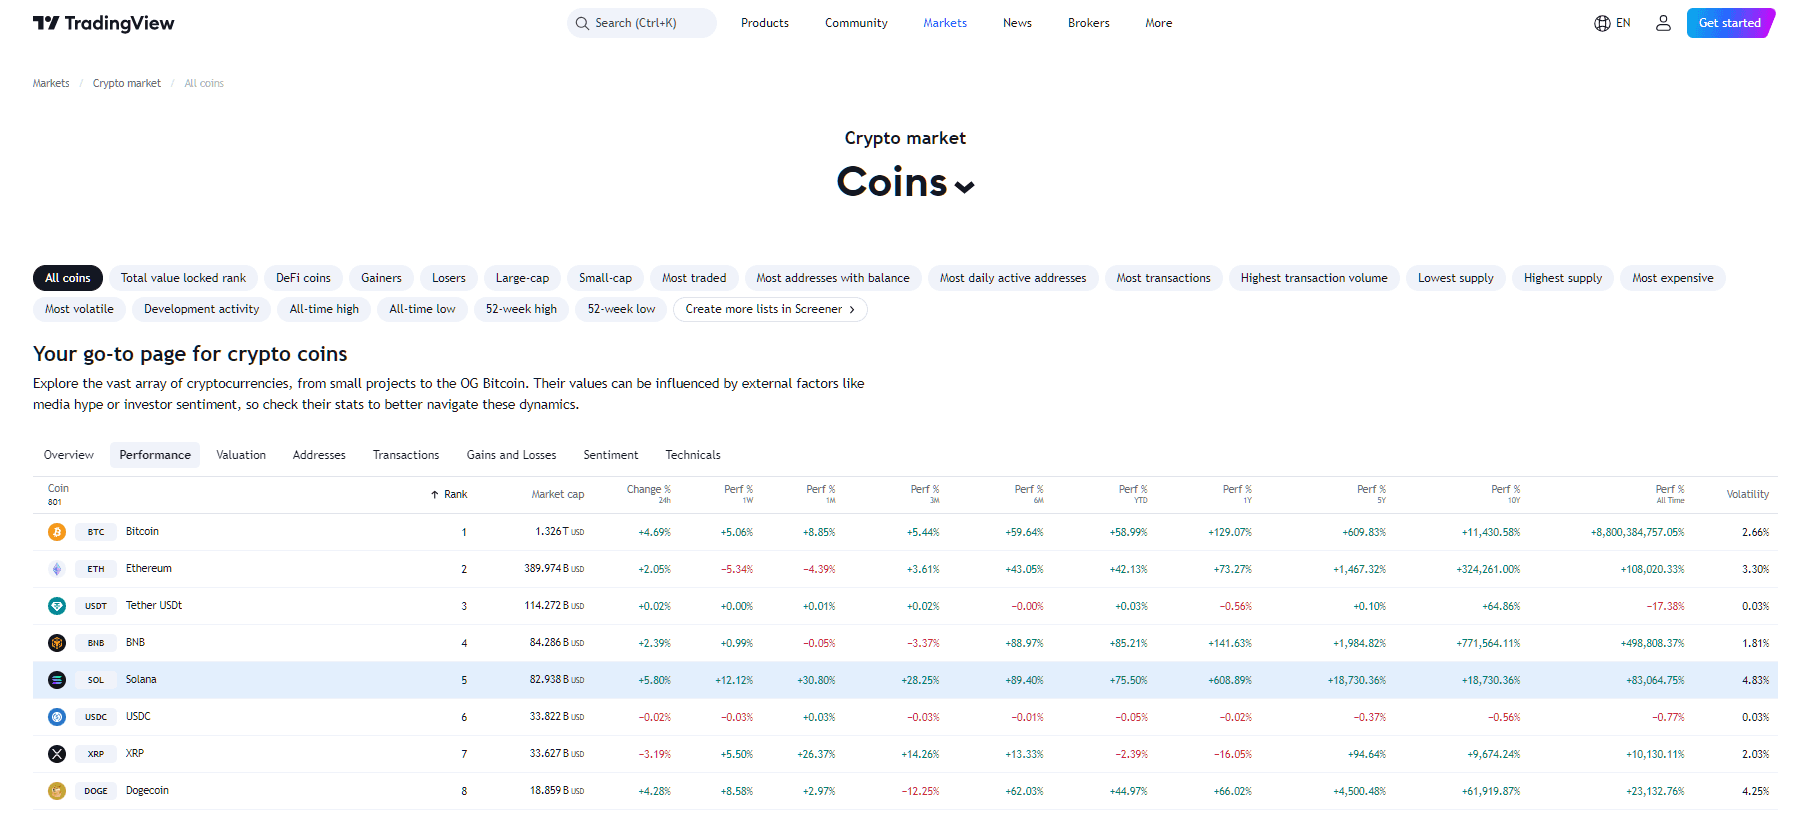This screenshot has height=814, width=1803.
Task: Open the Dogecoin name link
Action: click(147, 791)
